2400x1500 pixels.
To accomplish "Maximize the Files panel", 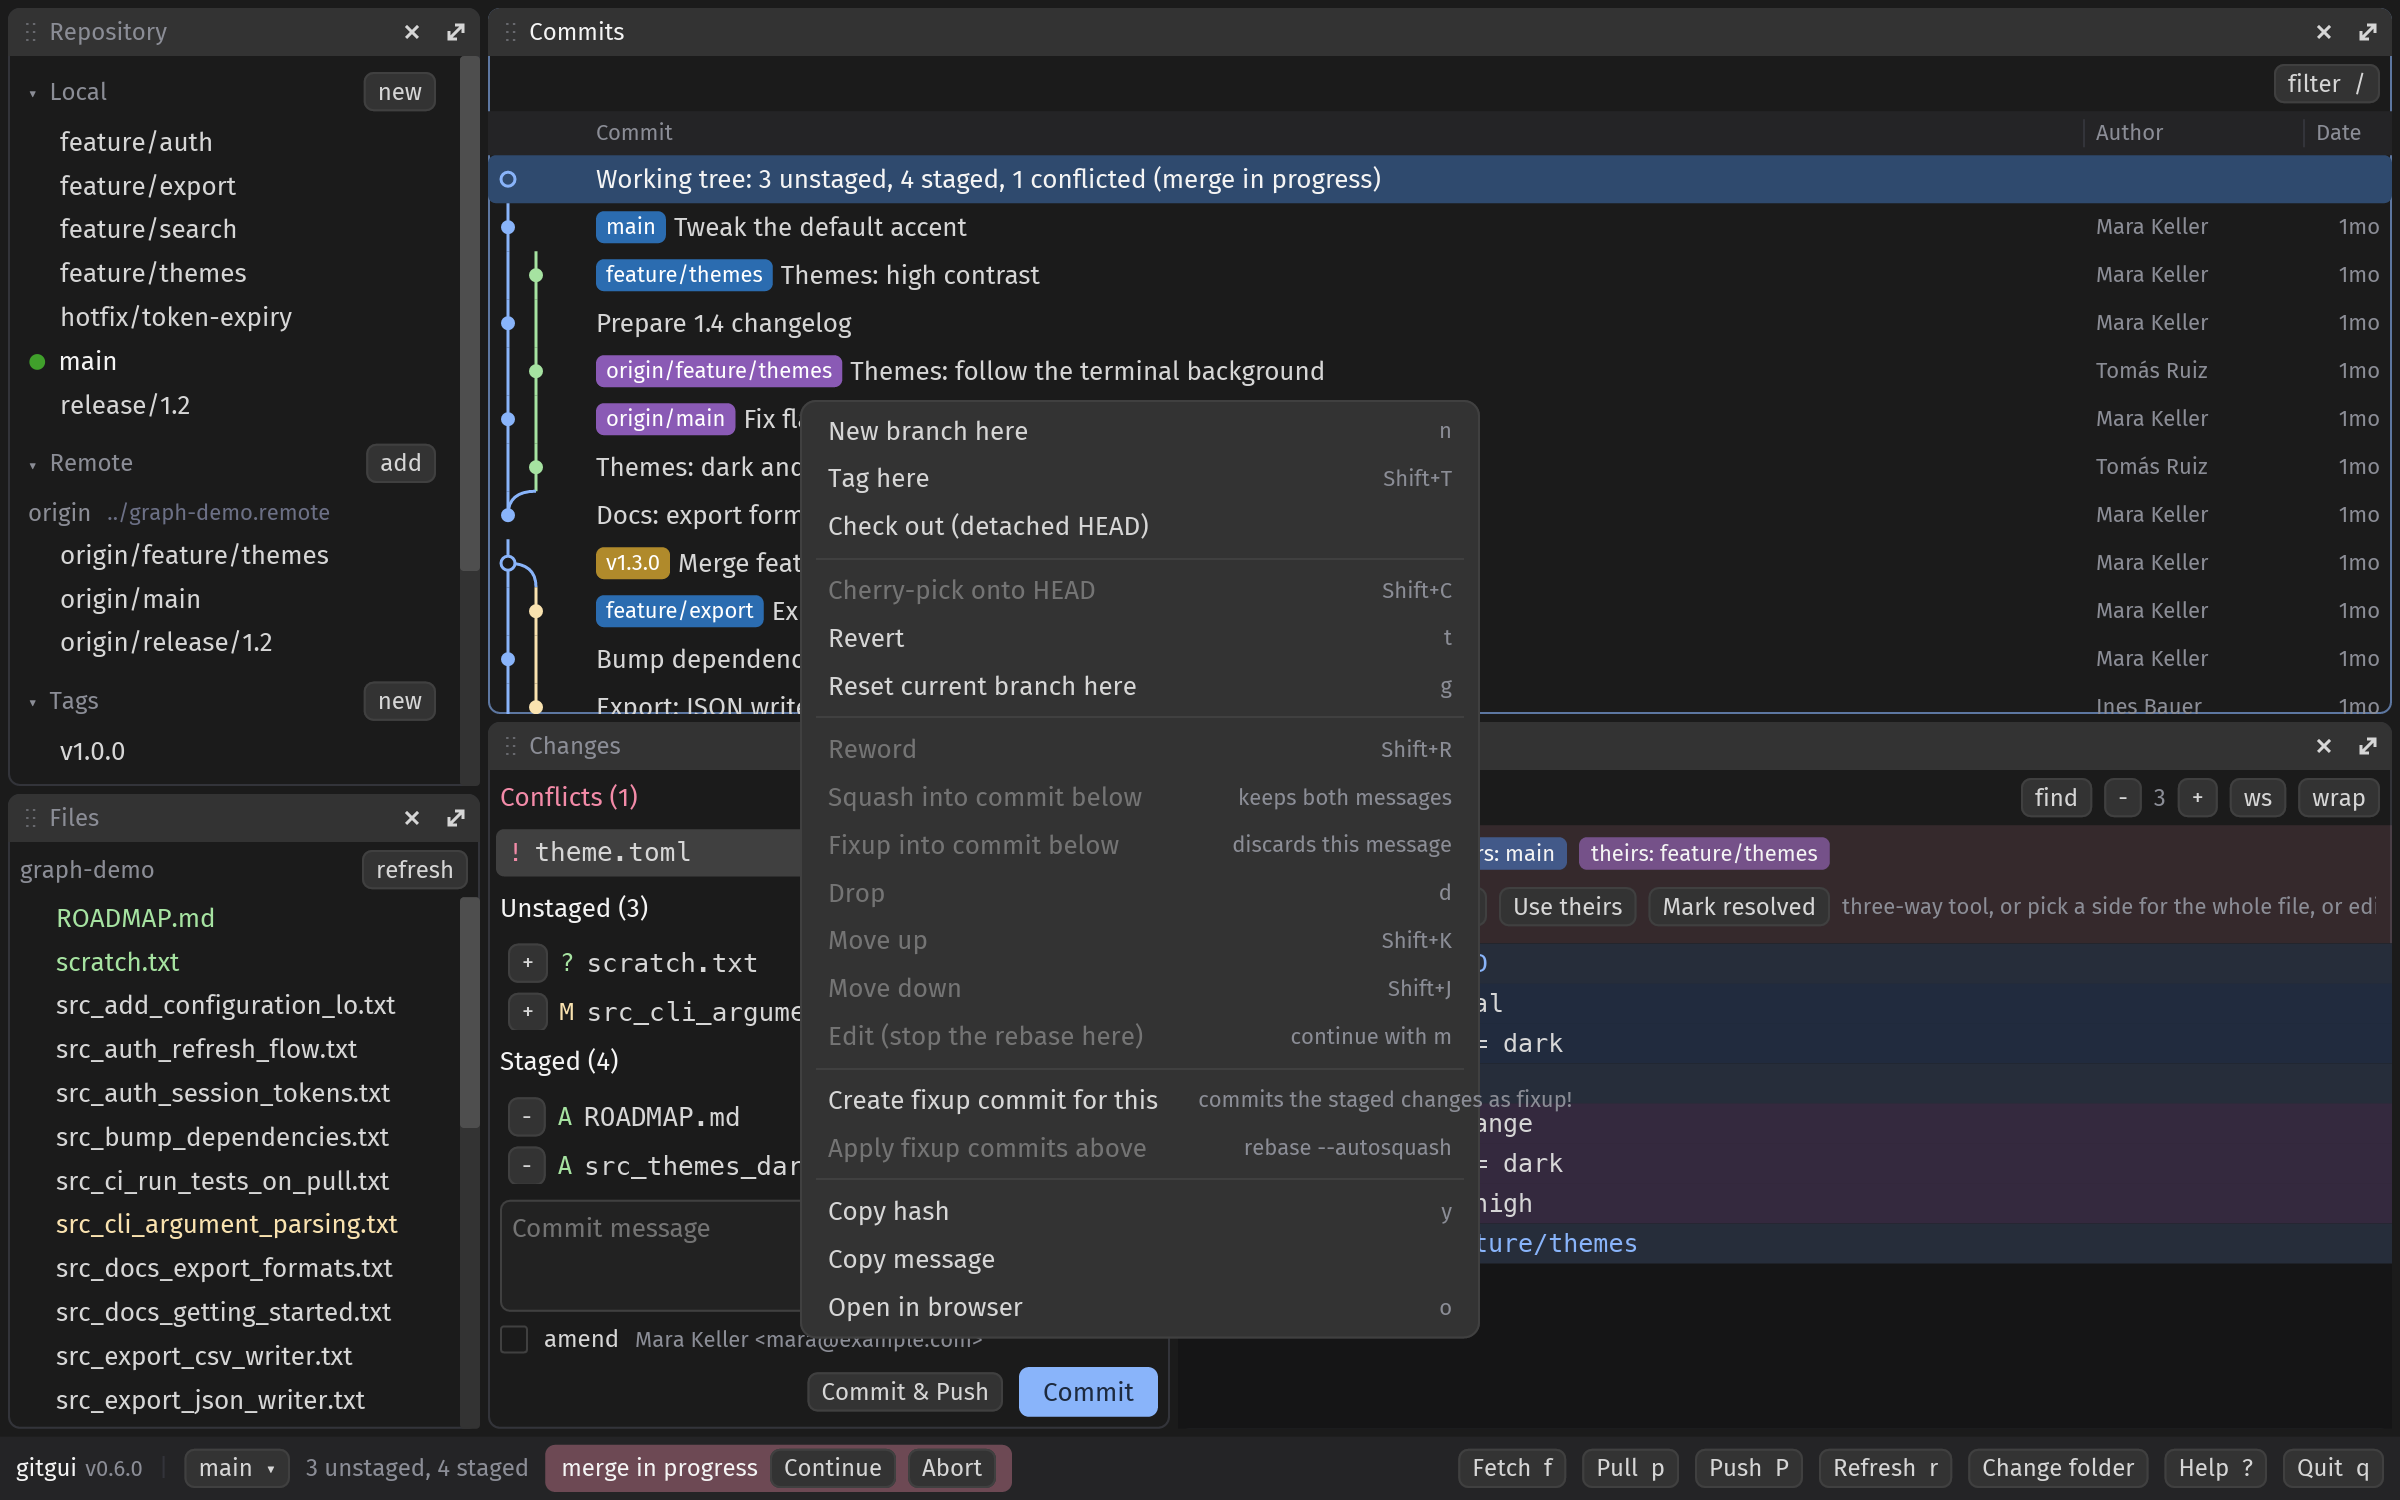I will coord(456,818).
